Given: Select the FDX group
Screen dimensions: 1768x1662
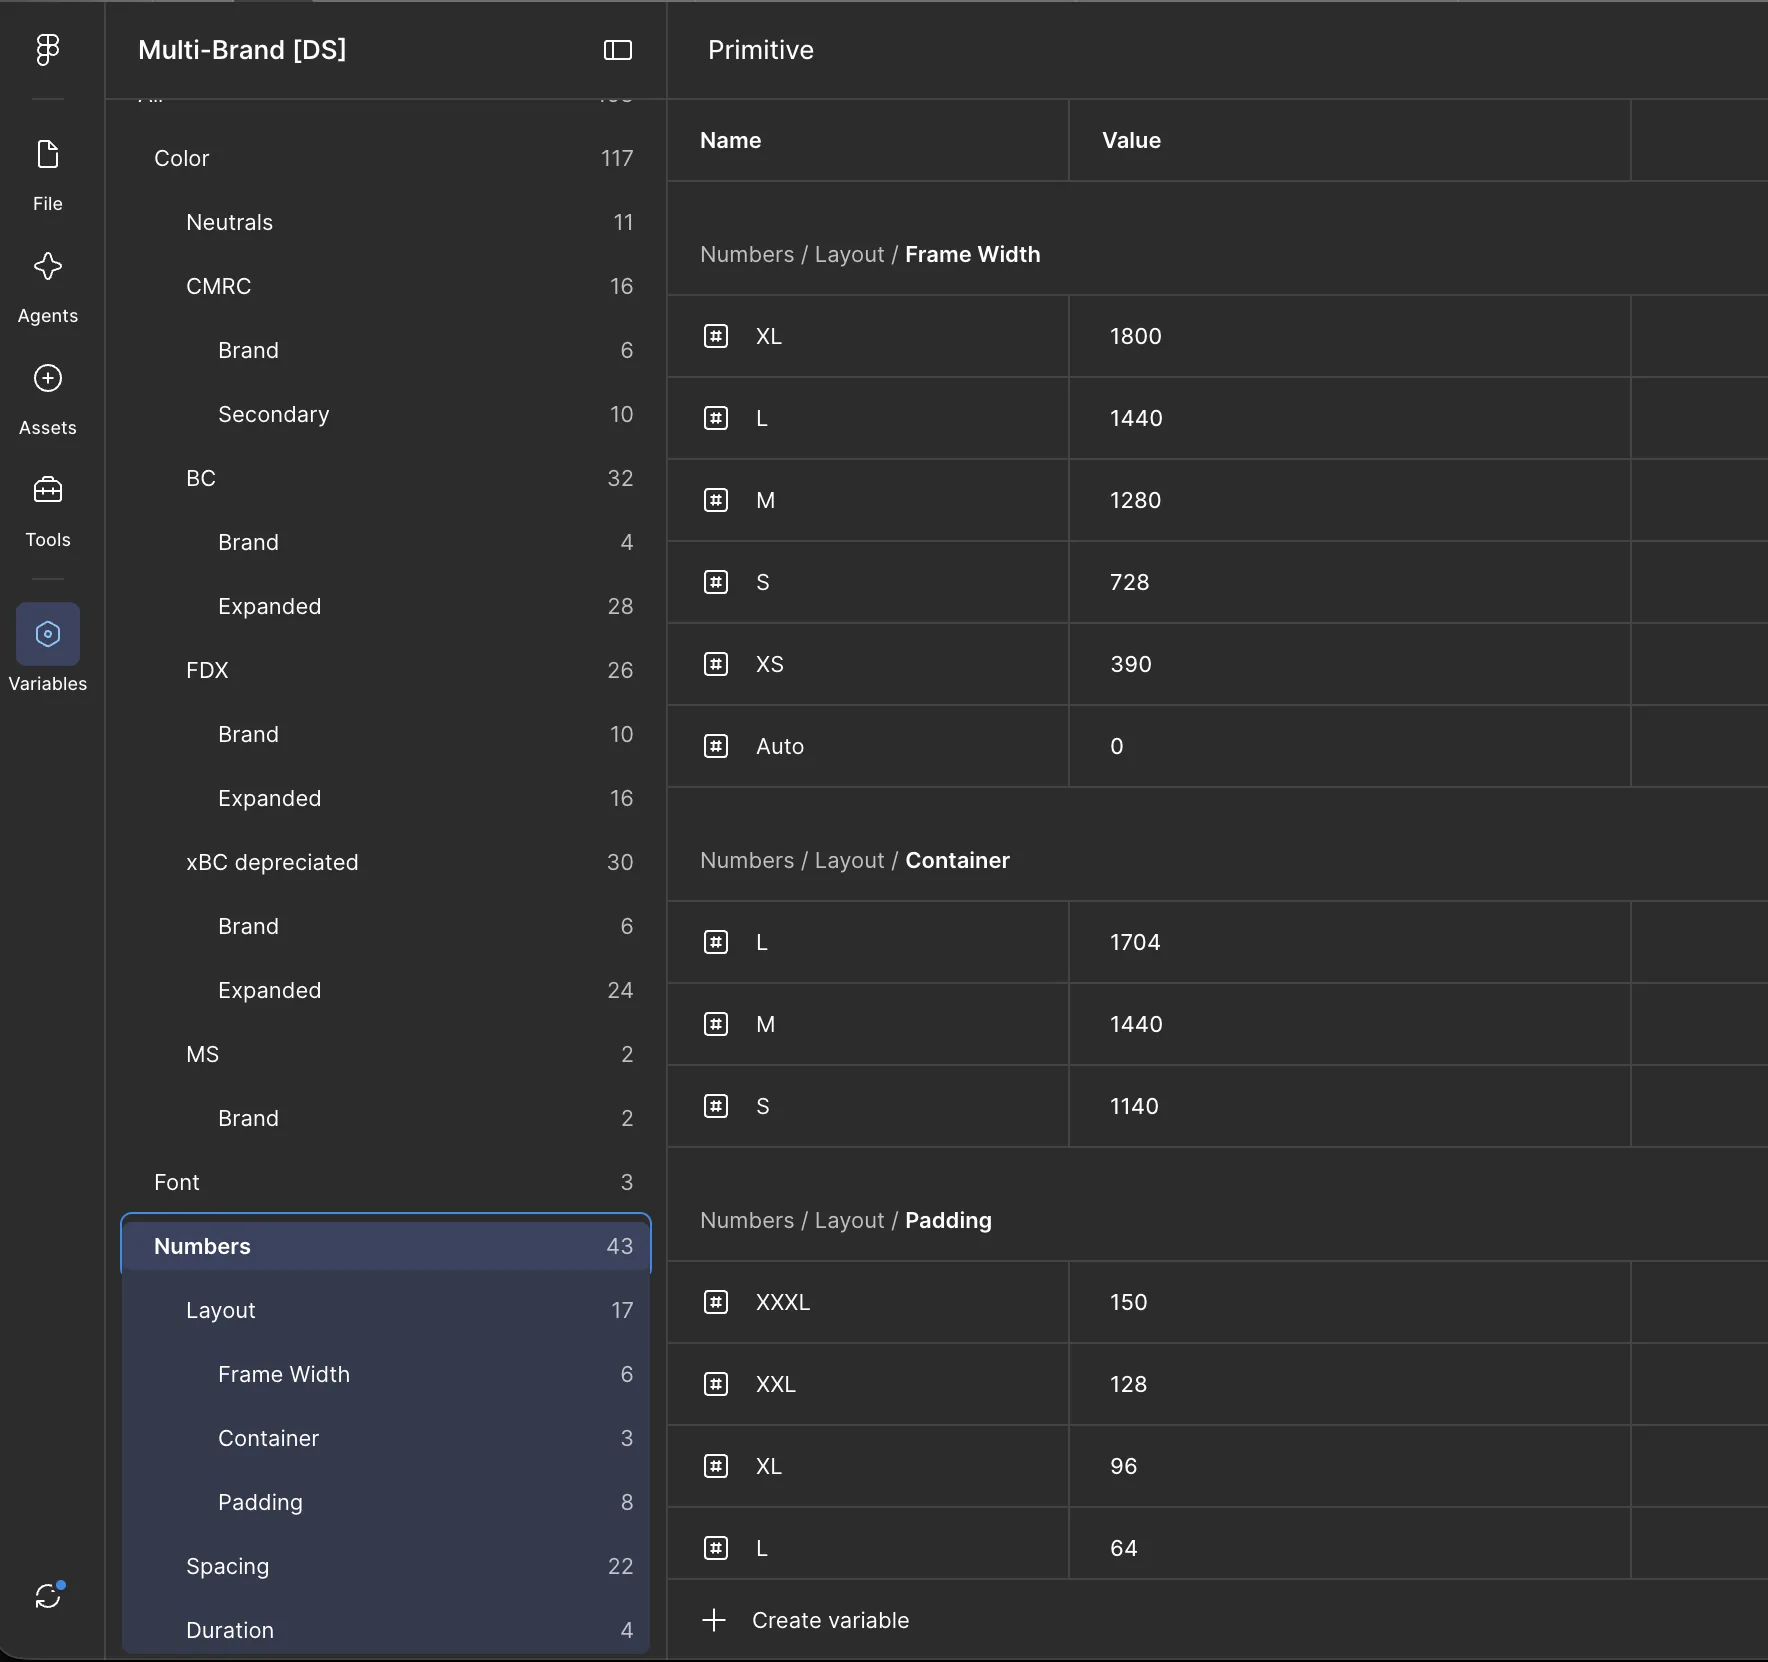Looking at the screenshot, I should click(386, 670).
